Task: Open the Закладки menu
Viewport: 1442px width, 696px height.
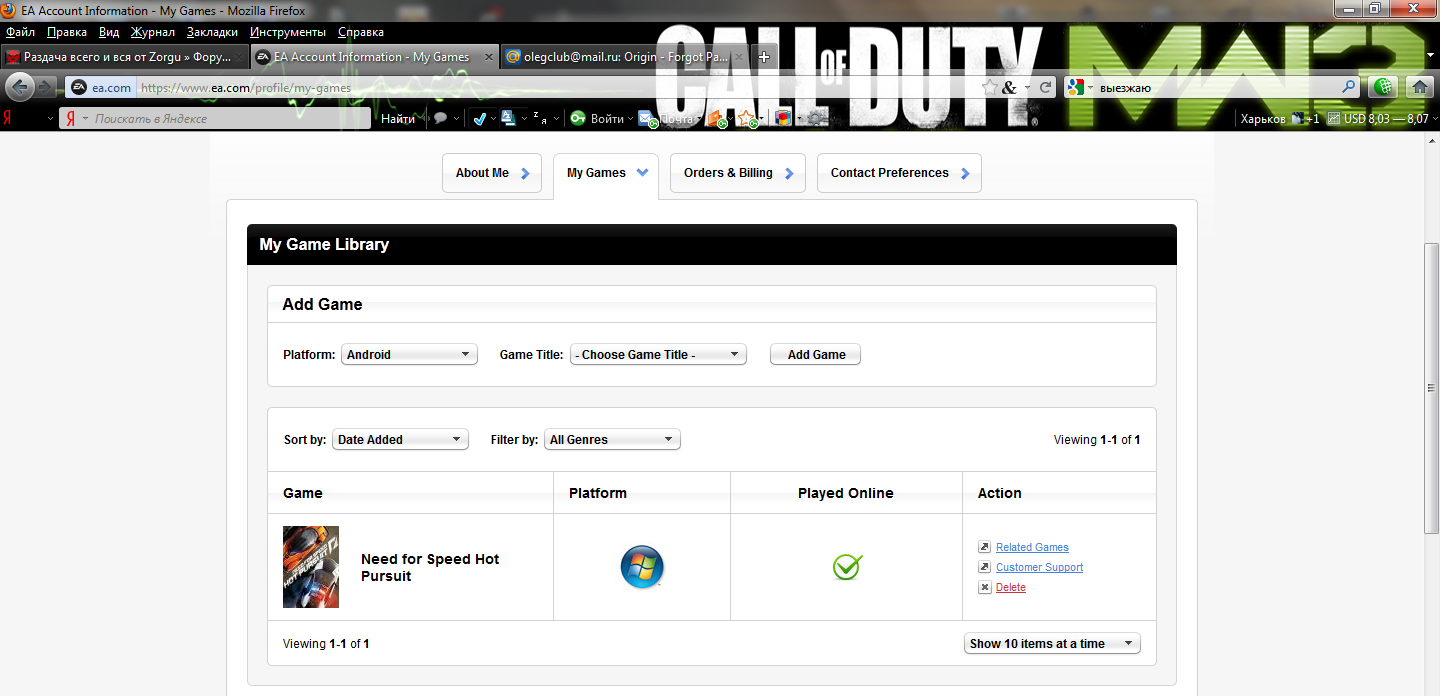Action: (212, 32)
